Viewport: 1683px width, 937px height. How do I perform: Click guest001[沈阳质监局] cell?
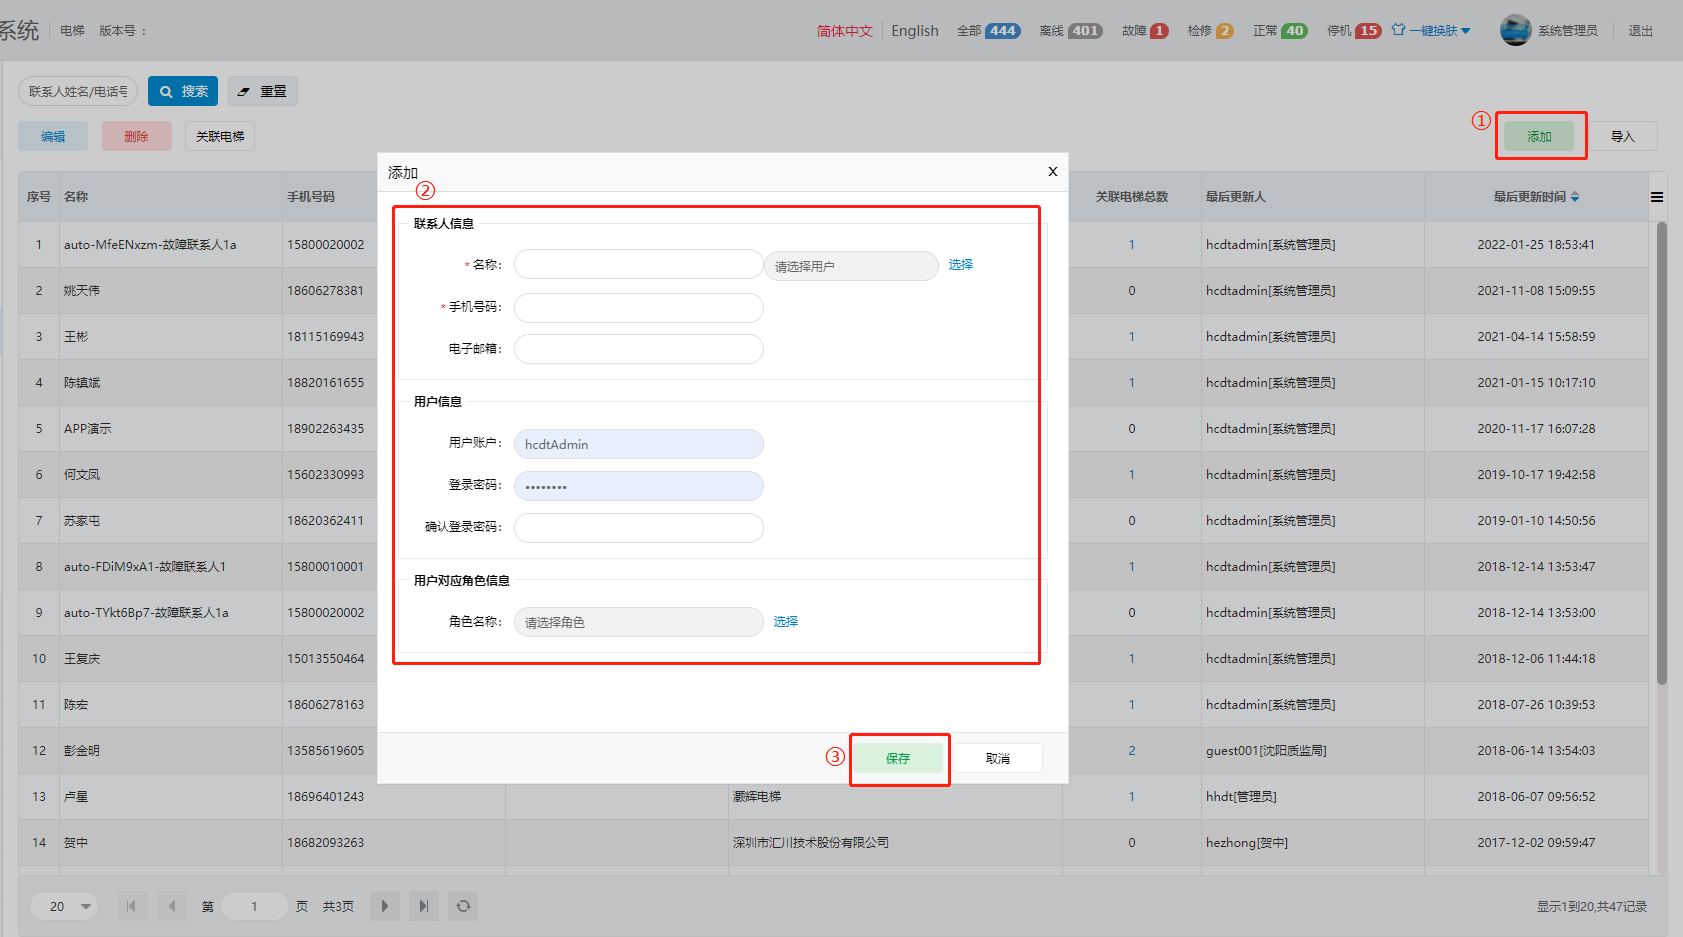1266,751
